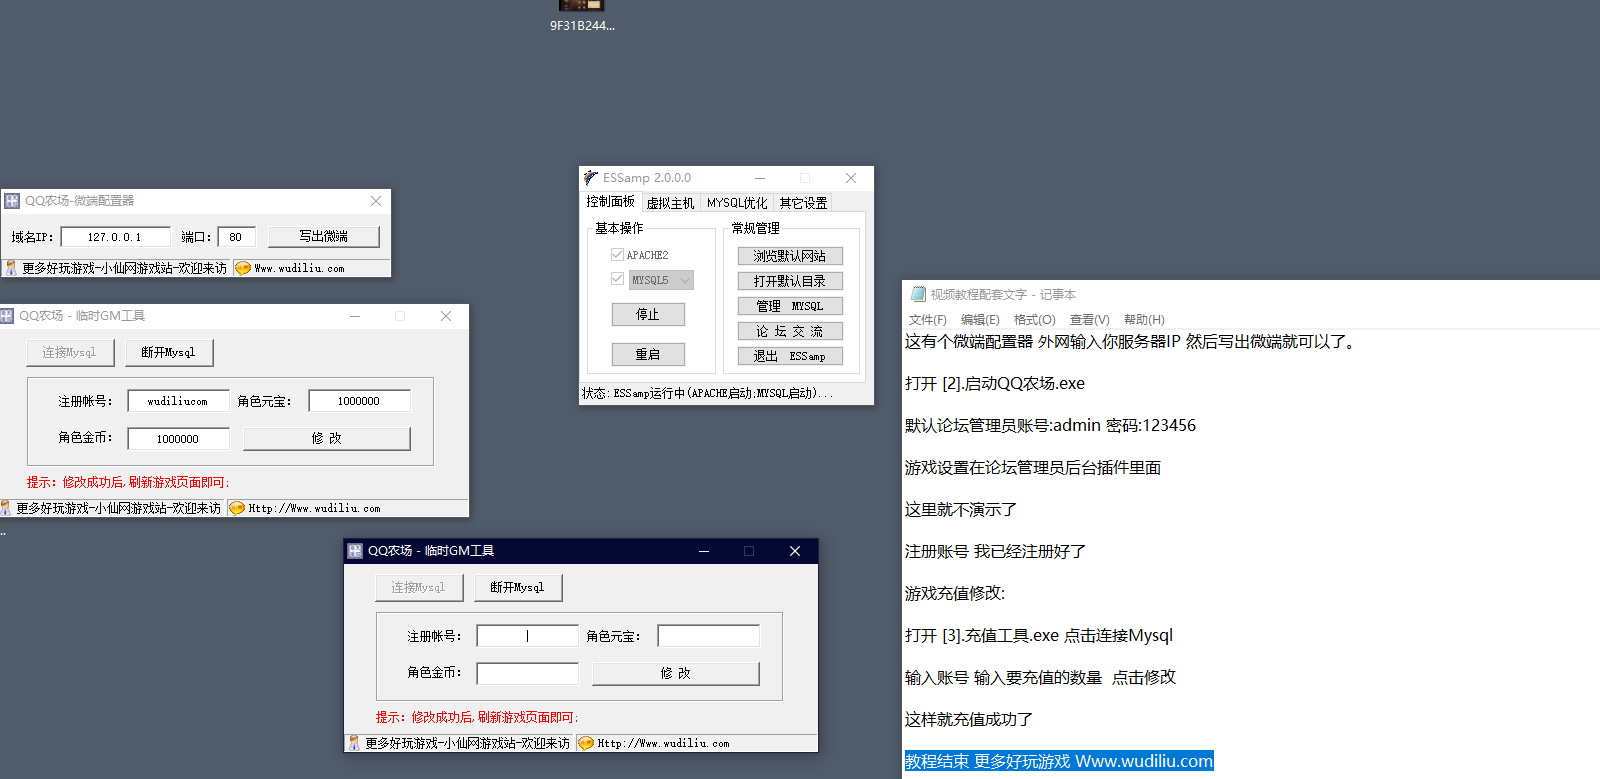Click empty 角色金币 field in front GM tool

pos(527,674)
